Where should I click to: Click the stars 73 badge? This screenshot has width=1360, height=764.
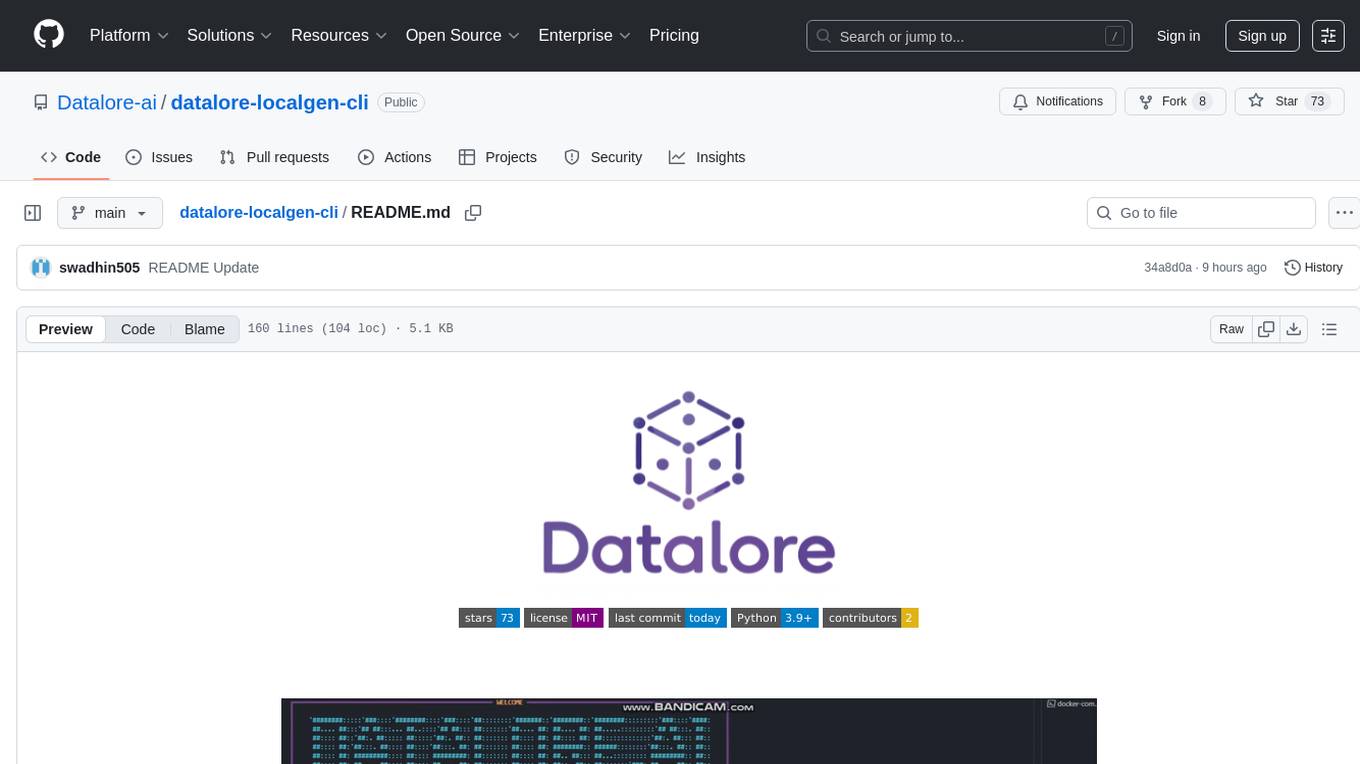coord(489,618)
